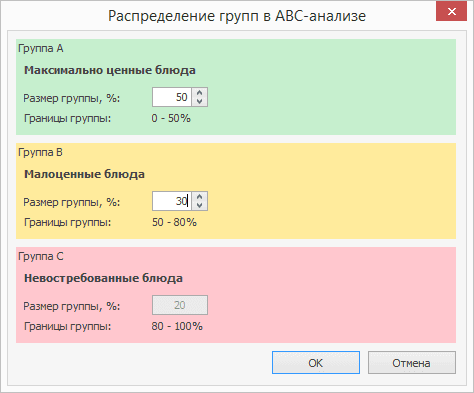This screenshot has height=393, width=474.
Task: Click the heading "Малоценные блюда"
Action: click(x=84, y=174)
